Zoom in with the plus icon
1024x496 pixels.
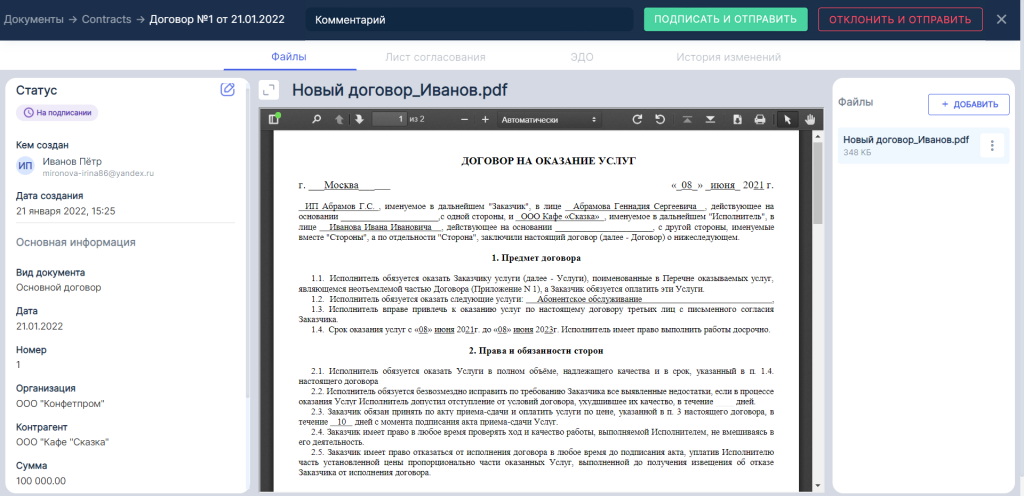485,119
